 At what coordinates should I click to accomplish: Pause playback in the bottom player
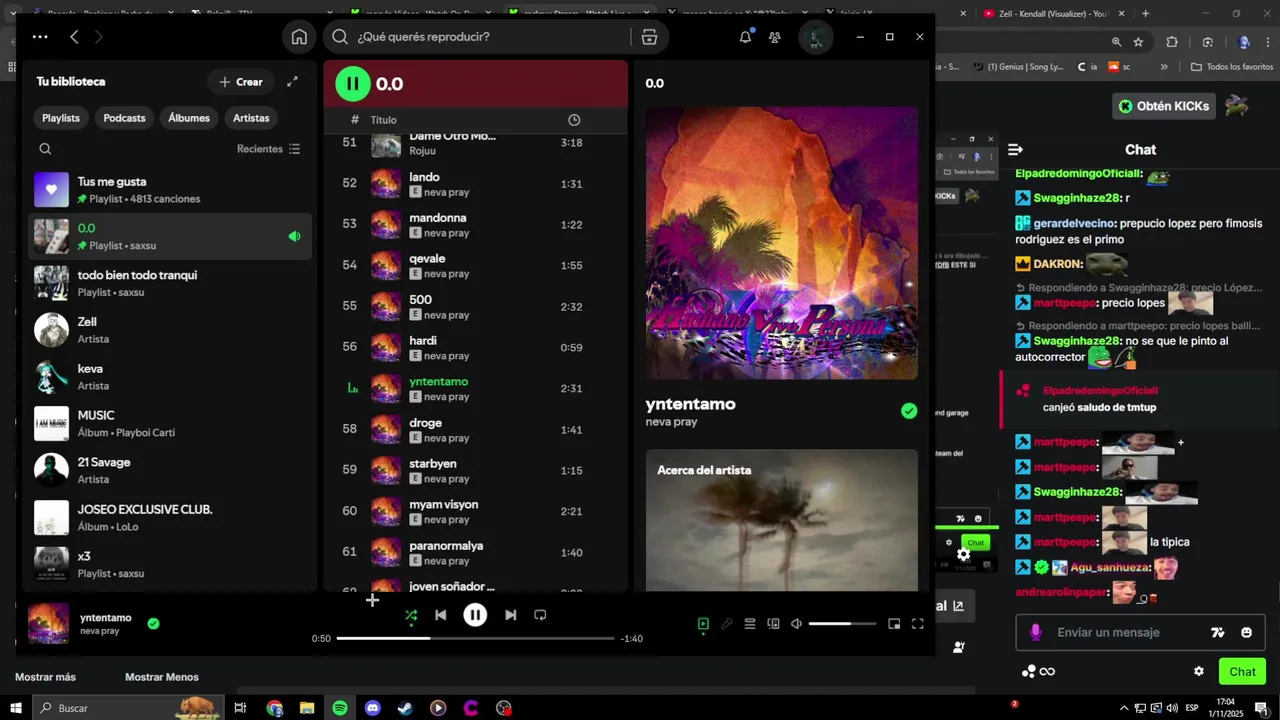[x=475, y=615]
